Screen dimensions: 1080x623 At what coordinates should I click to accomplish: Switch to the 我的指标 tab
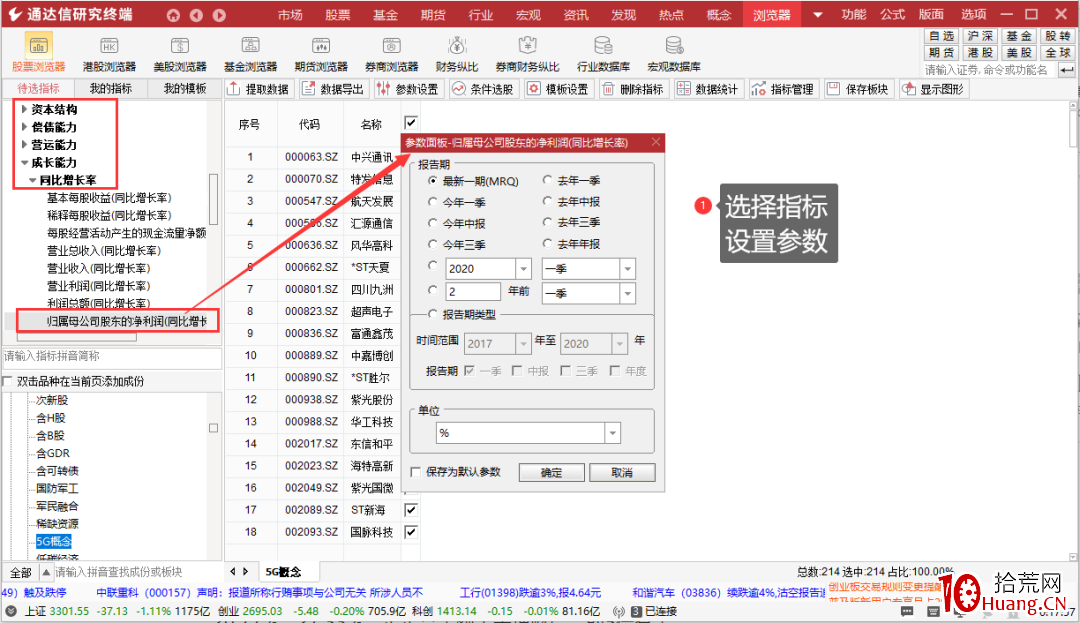[x=111, y=89]
